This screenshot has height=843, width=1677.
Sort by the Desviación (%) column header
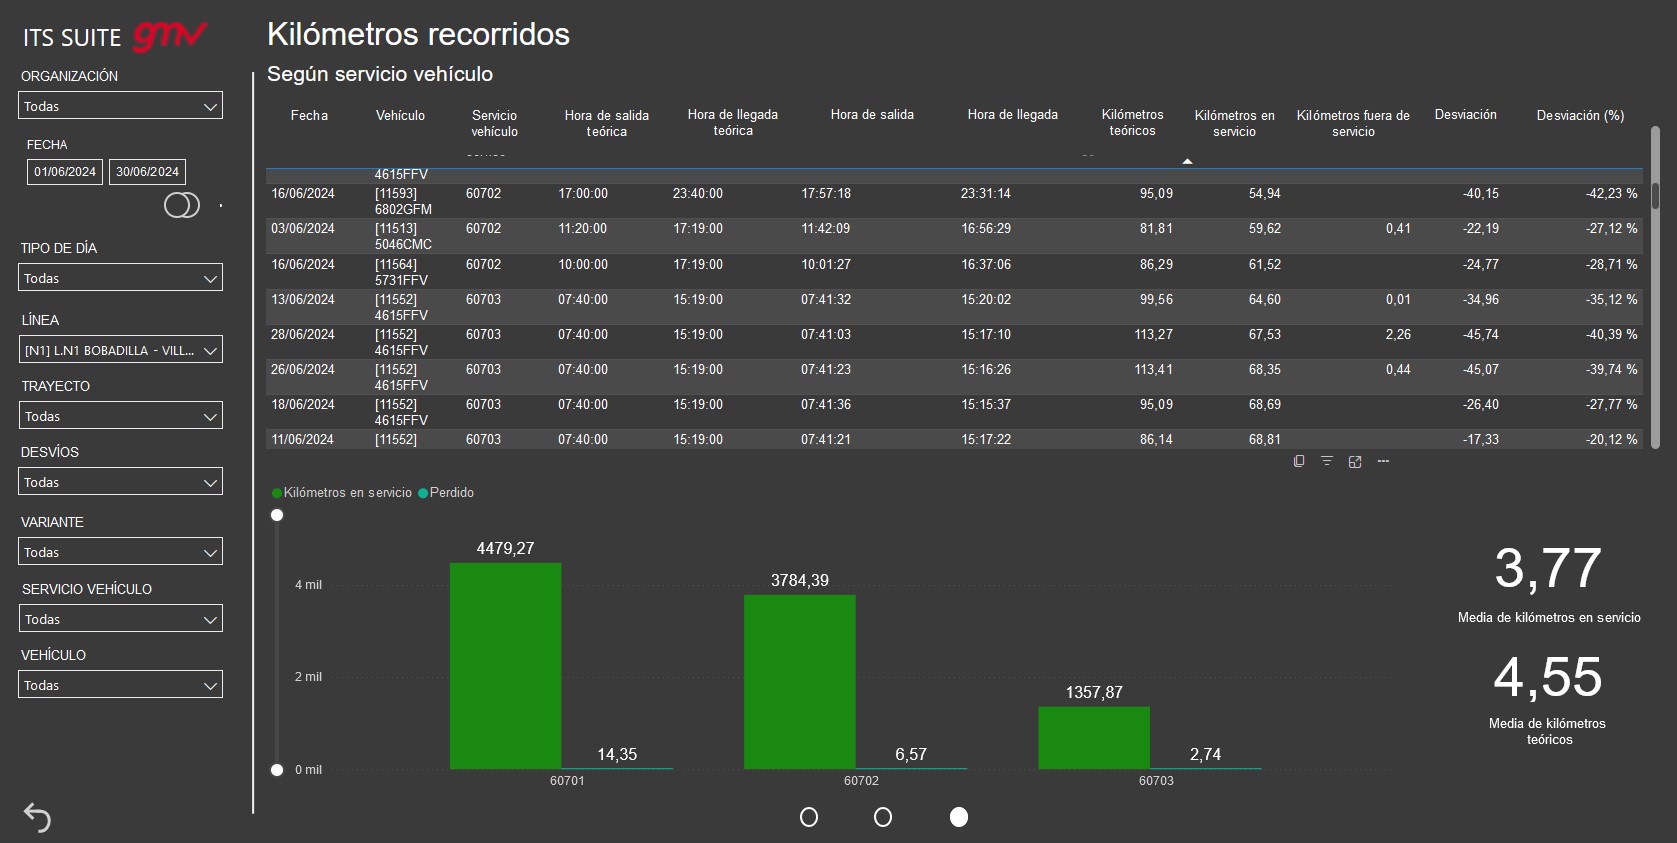click(1579, 116)
